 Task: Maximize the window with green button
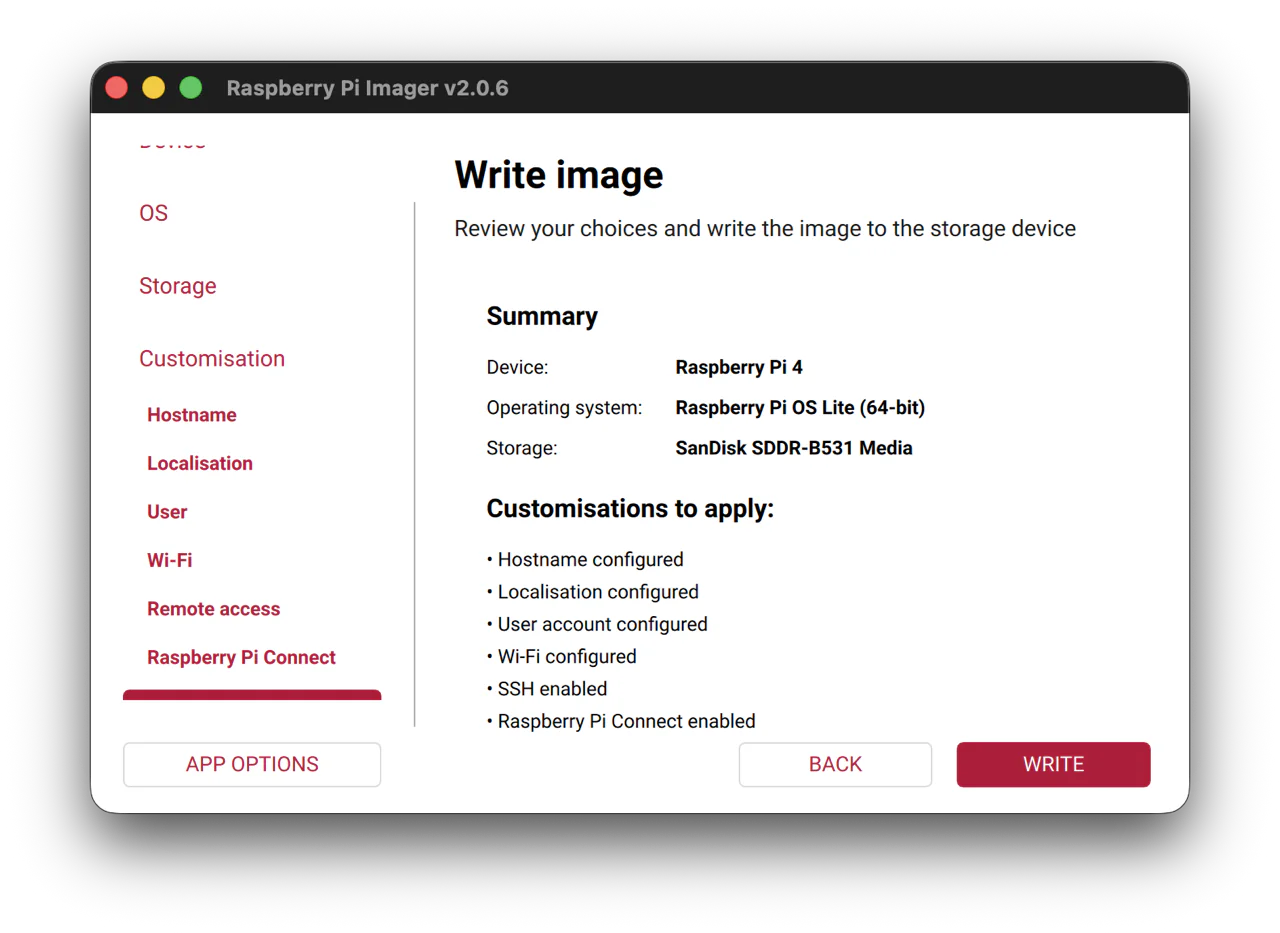coord(190,88)
